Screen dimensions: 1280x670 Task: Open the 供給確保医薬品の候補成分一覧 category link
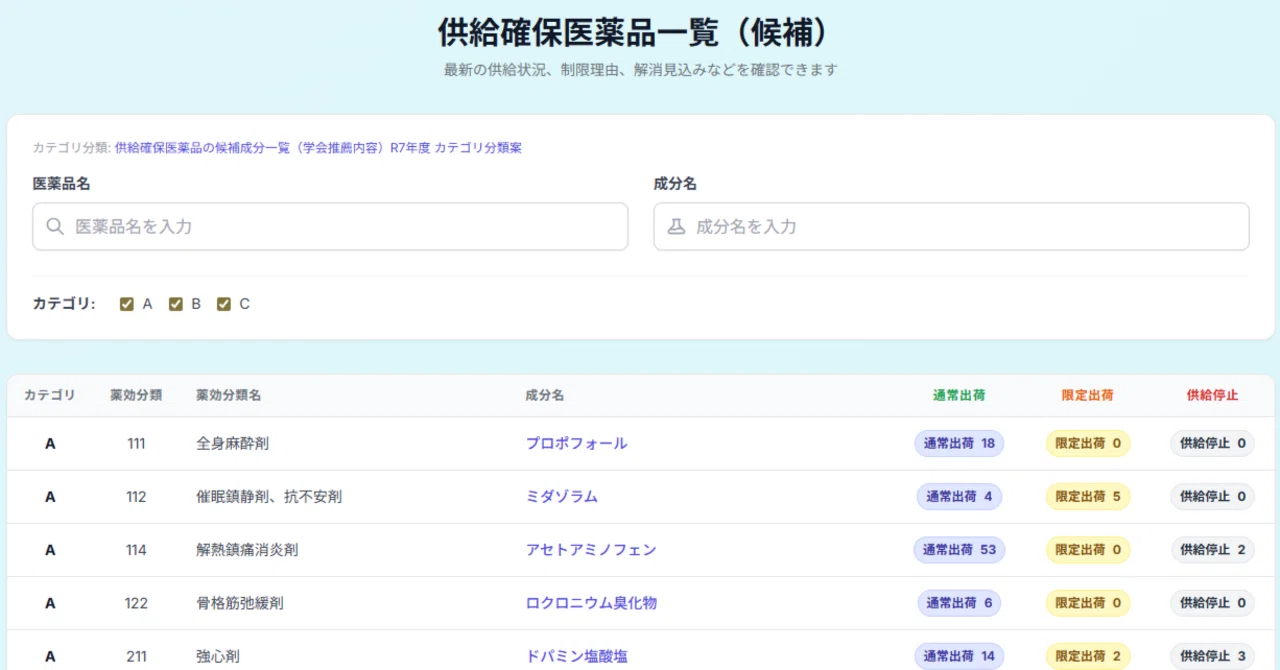coord(318,148)
